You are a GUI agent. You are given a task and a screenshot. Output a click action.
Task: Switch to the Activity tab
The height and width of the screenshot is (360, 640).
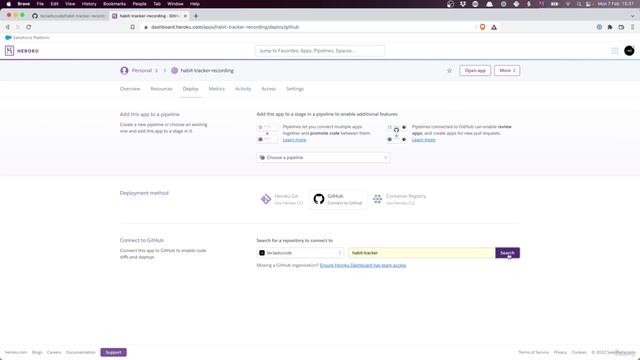pos(243,89)
